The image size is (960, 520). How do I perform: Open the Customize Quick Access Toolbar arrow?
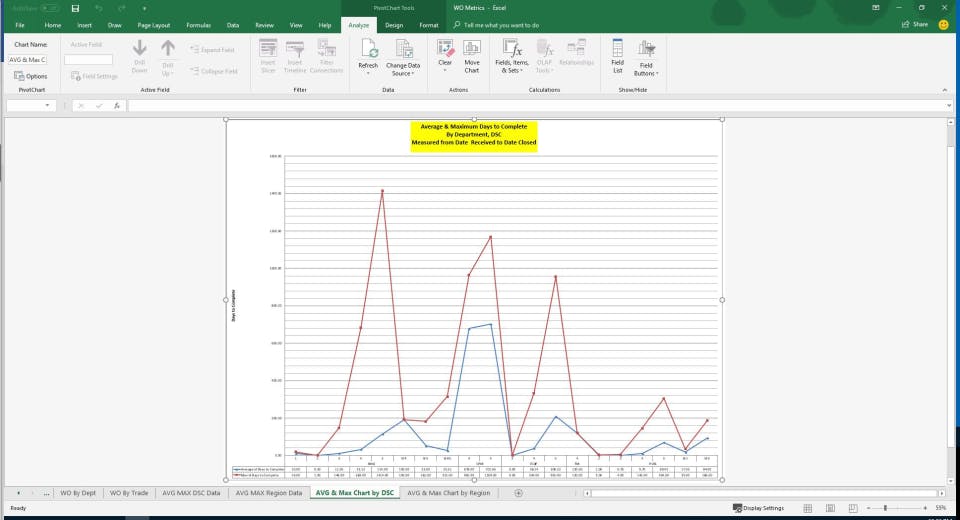[144, 9]
